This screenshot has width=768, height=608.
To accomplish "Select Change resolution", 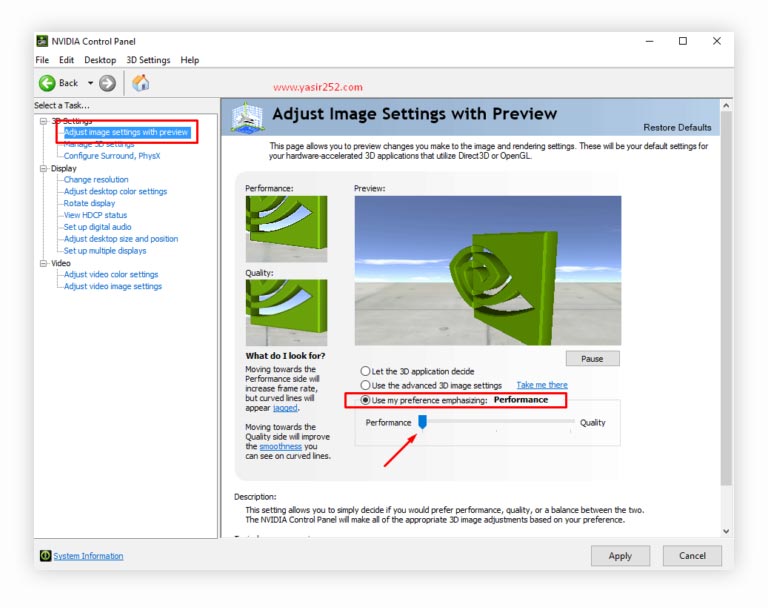I will (x=96, y=179).
